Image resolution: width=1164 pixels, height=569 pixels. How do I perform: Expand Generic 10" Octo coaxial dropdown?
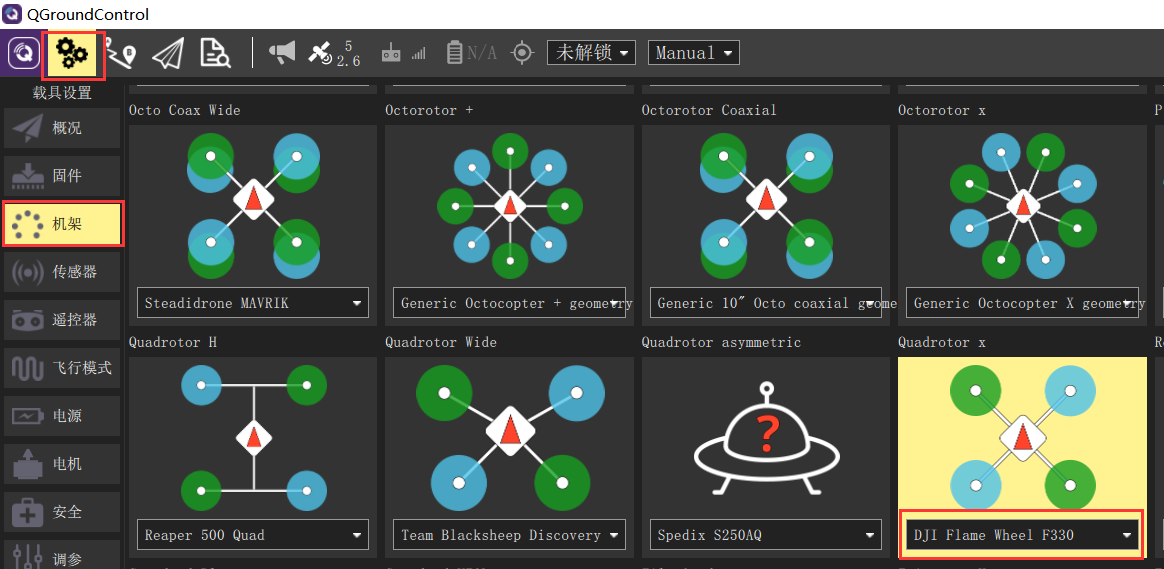(766, 303)
